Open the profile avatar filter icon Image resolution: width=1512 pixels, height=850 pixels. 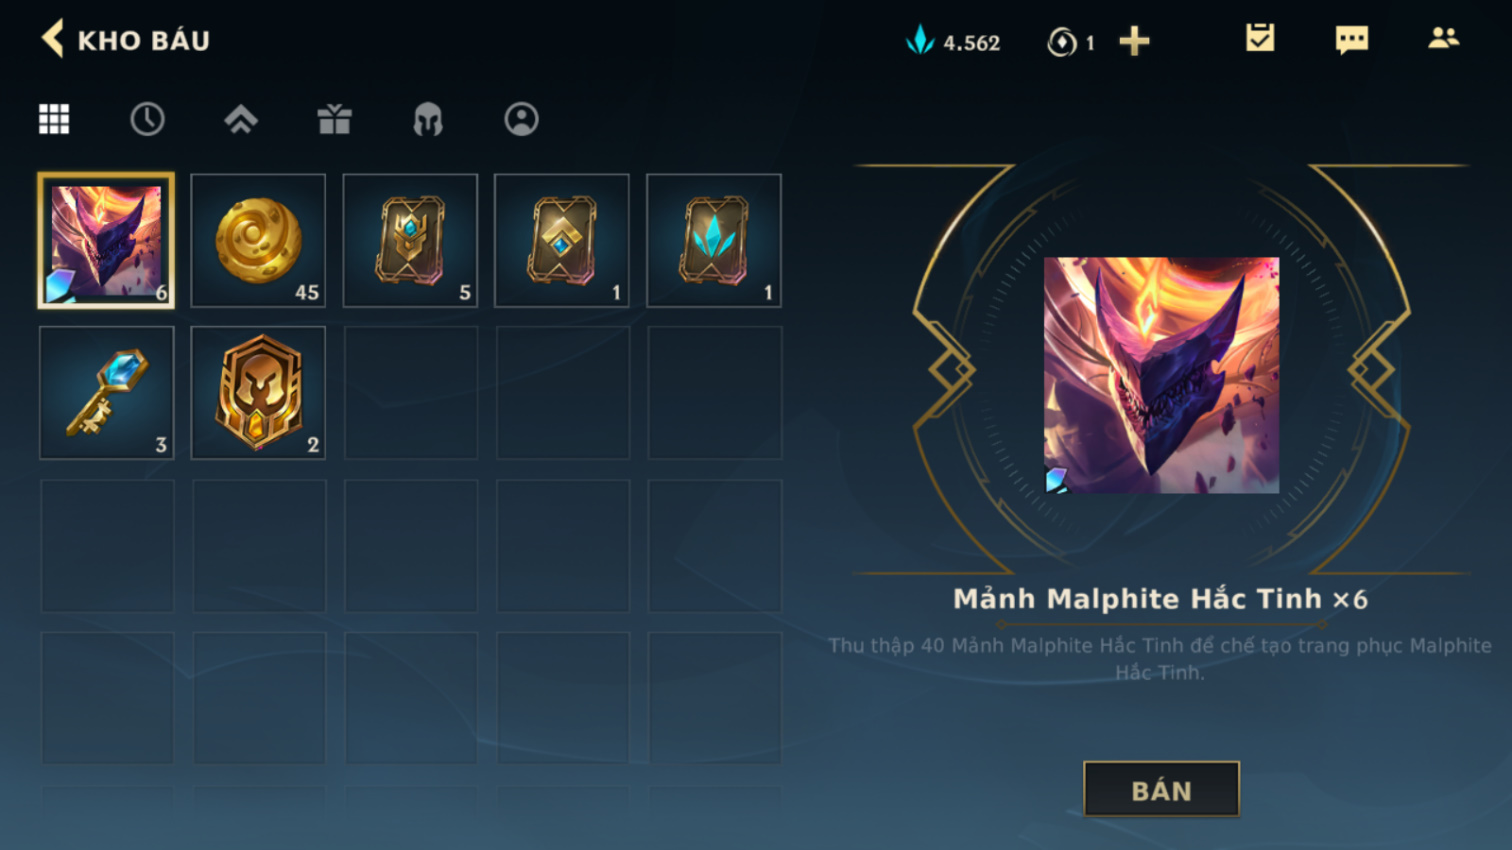click(521, 119)
